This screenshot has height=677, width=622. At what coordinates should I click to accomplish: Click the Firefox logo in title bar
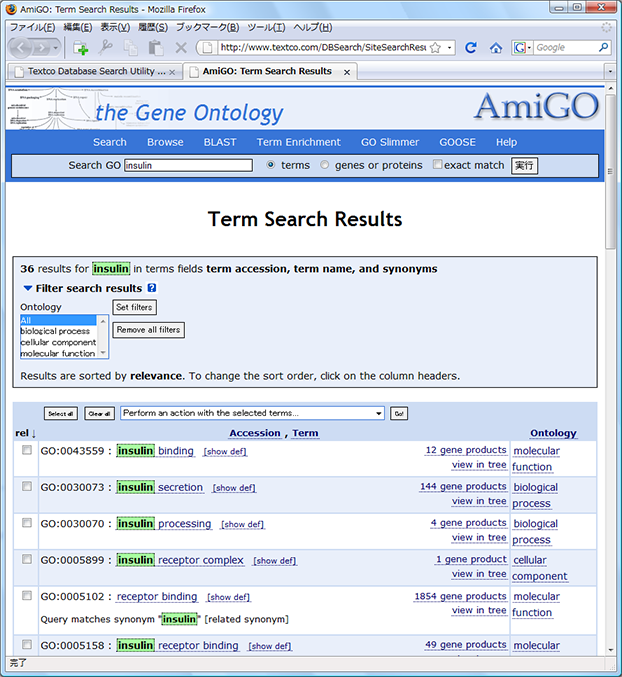pos(11,9)
